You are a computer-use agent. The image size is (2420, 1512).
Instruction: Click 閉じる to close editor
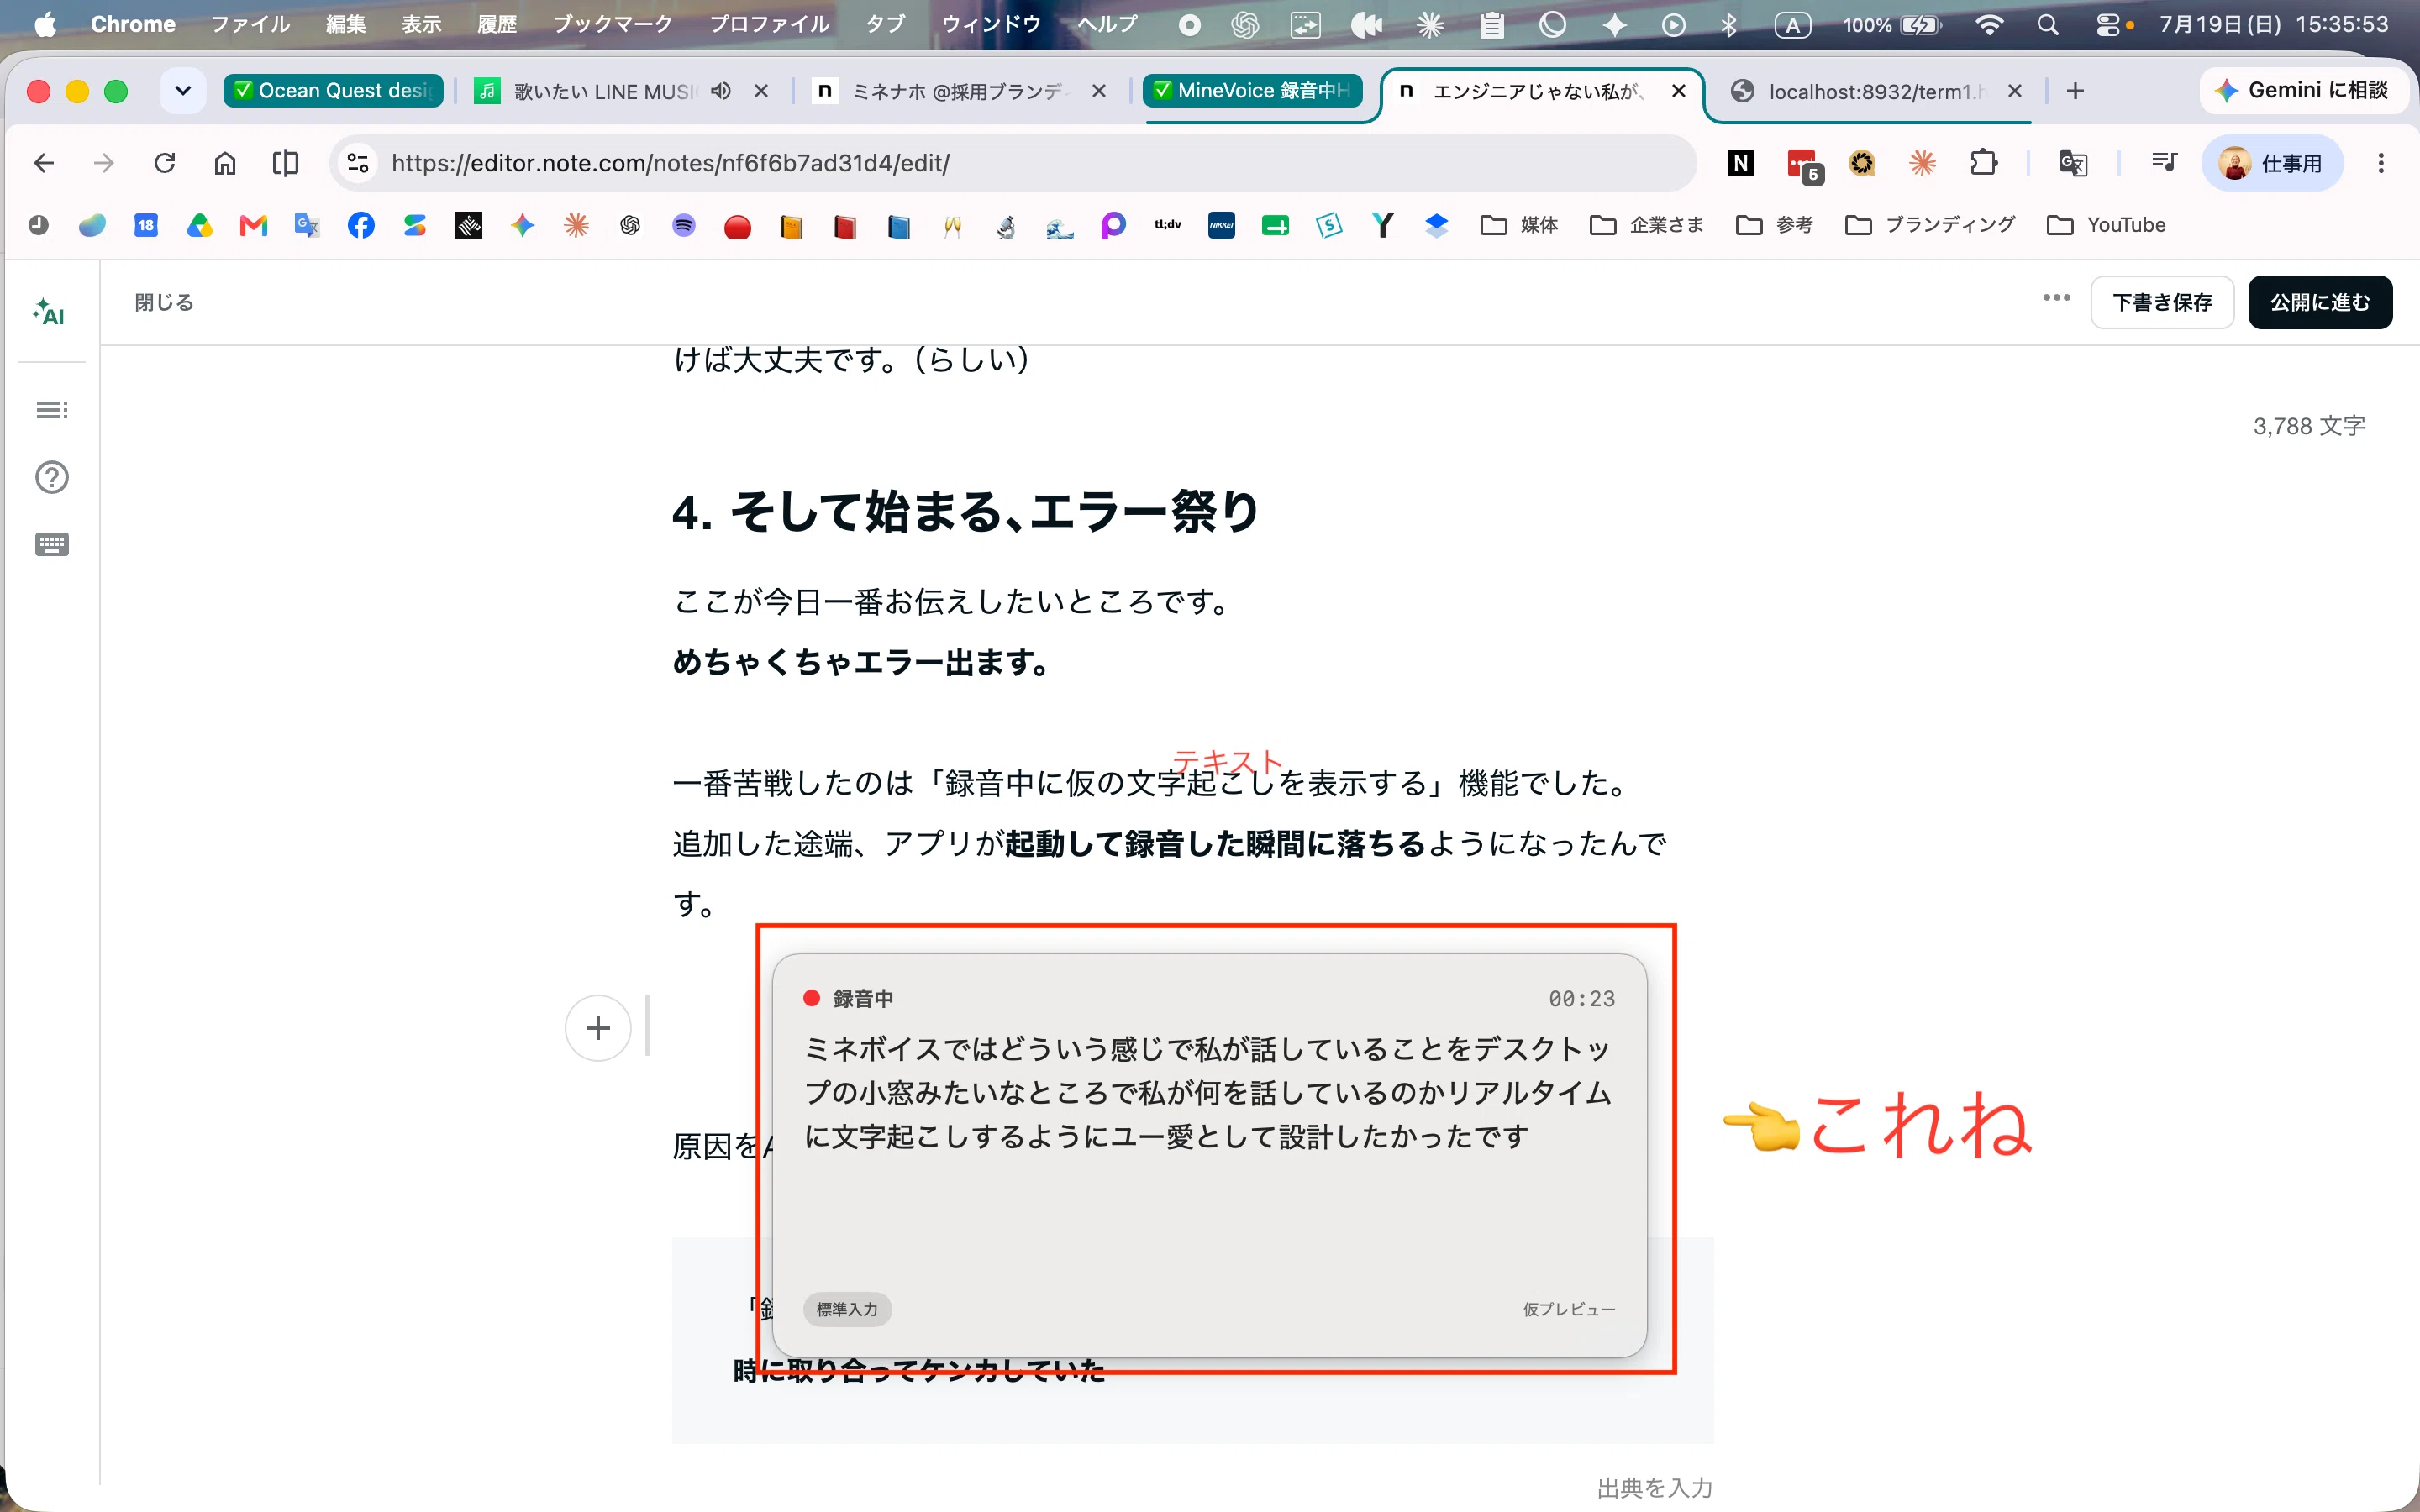click(164, 302)
